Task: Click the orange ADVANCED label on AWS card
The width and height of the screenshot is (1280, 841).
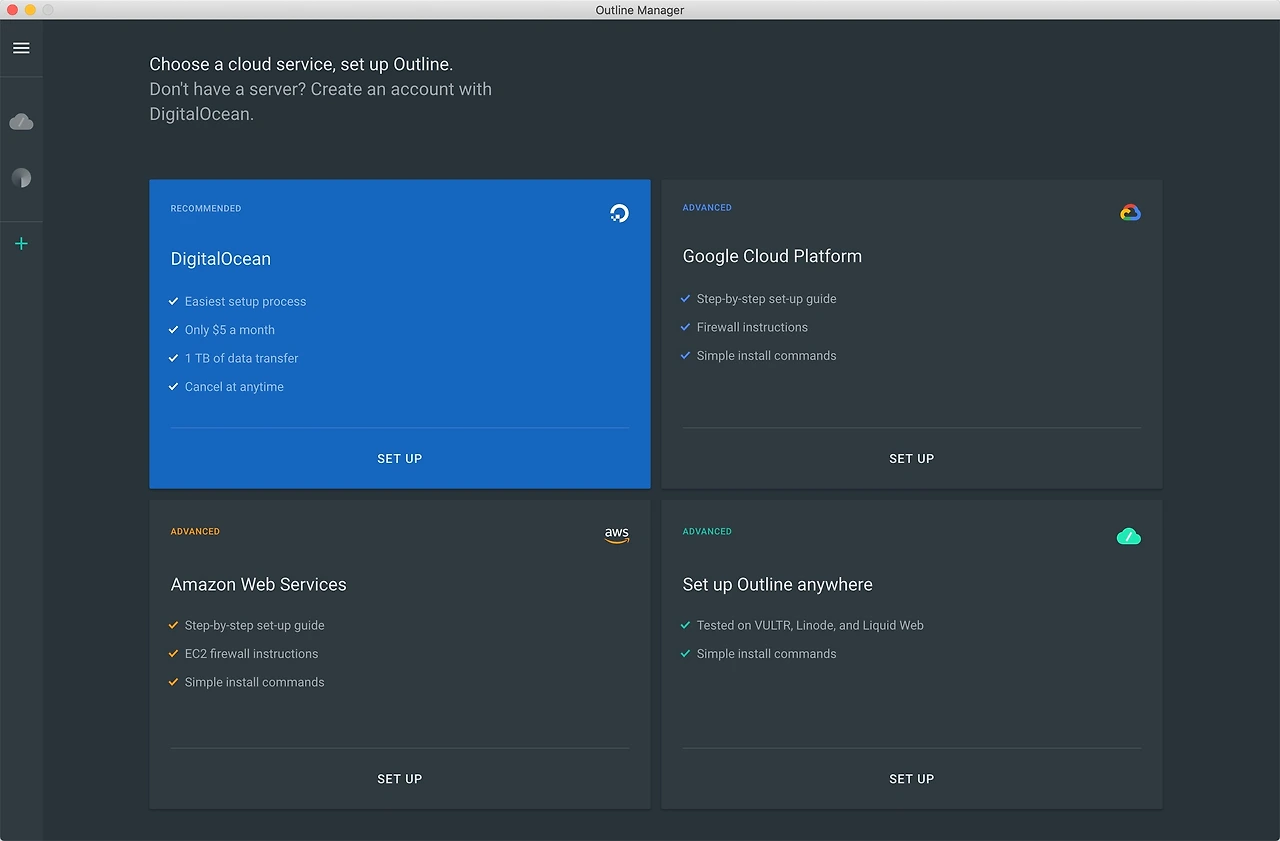Action: (195, 532)
